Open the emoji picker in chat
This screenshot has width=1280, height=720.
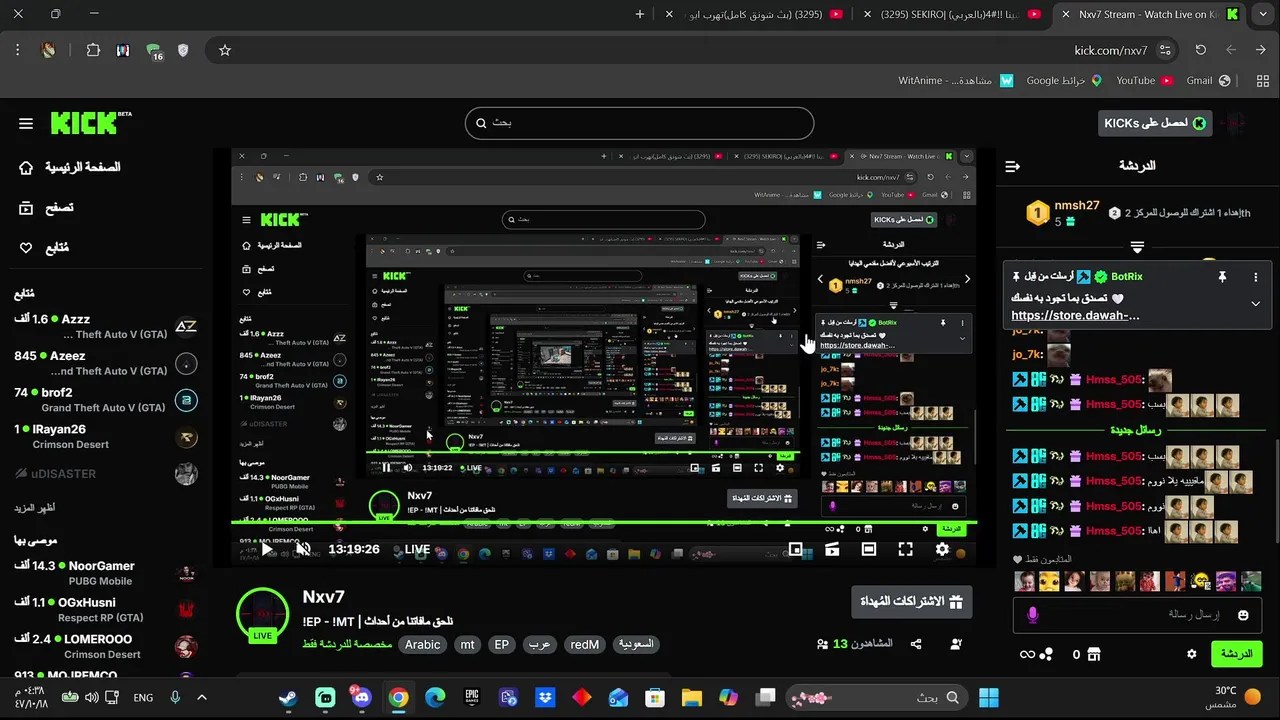(x=1243, y=615)
